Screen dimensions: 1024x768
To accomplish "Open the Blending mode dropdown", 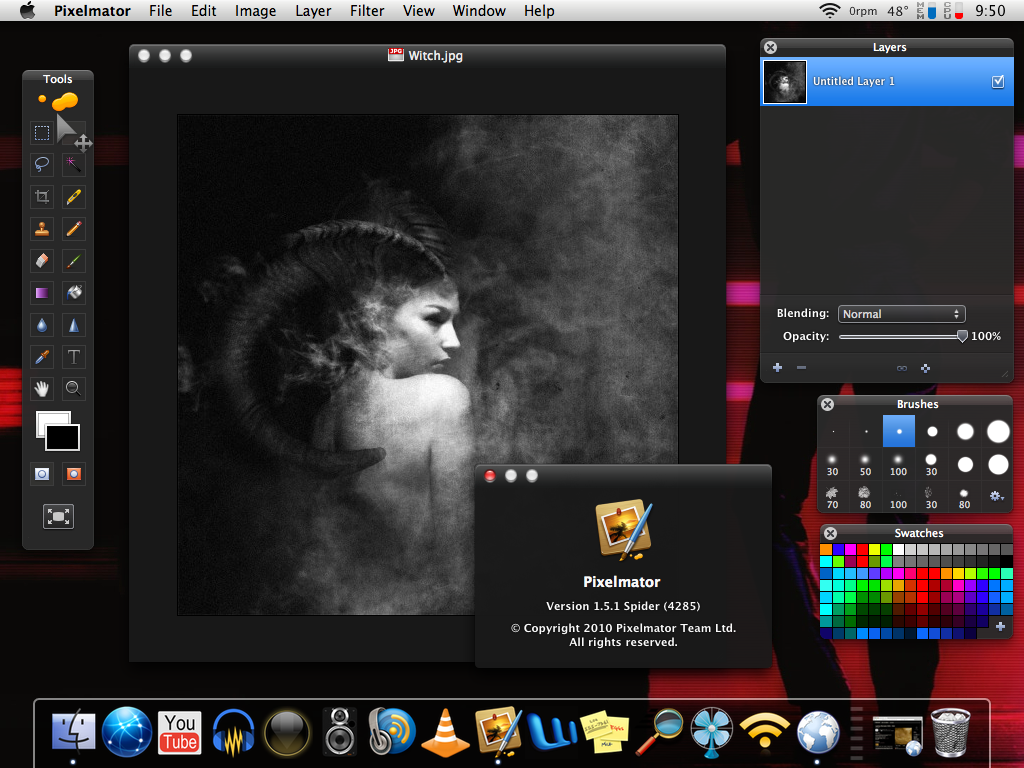I will [901, 314].
